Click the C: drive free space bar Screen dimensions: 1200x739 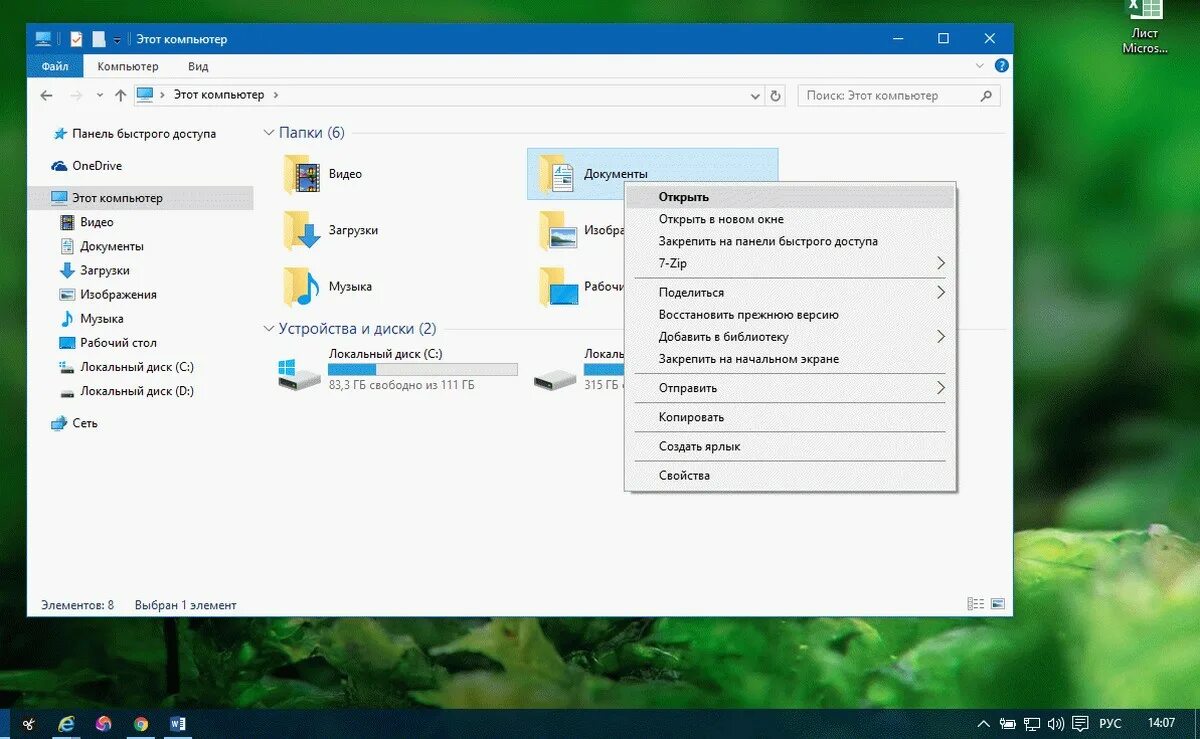click(423, 370)
